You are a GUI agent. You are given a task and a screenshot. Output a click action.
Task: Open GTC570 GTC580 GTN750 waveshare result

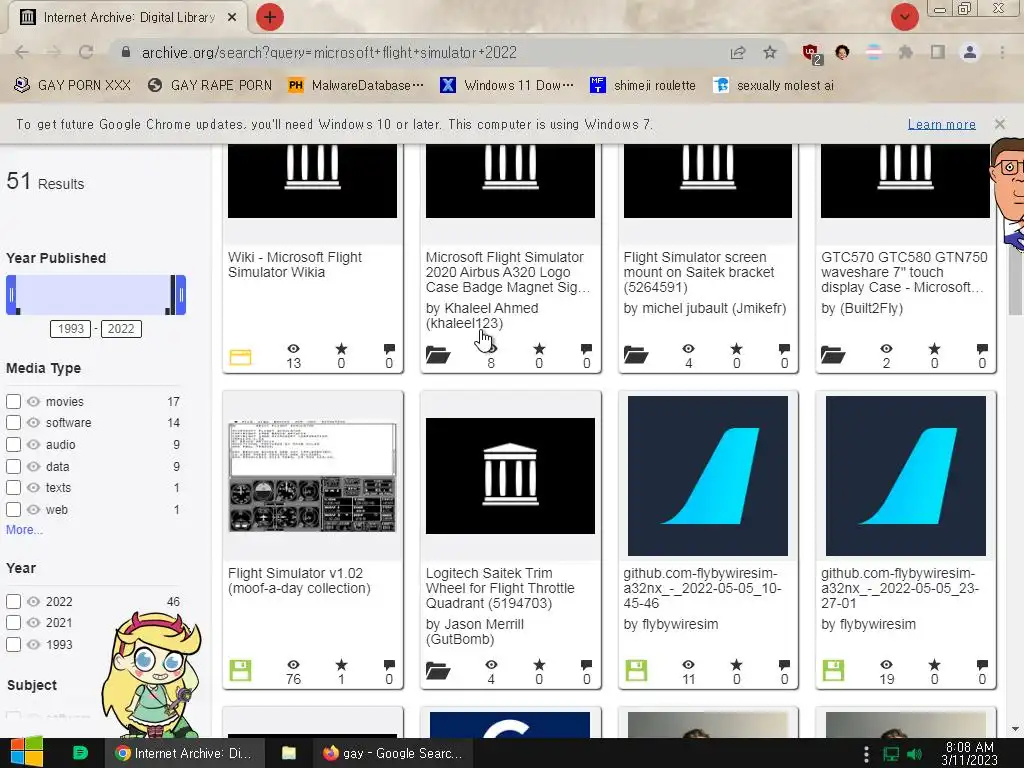pos(904,272)
